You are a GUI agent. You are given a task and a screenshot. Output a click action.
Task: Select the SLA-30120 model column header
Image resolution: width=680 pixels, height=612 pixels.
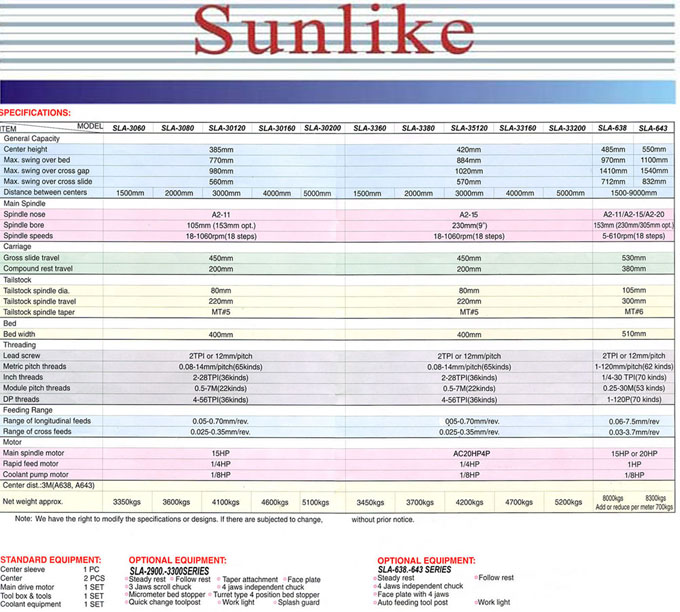point(227,128)
